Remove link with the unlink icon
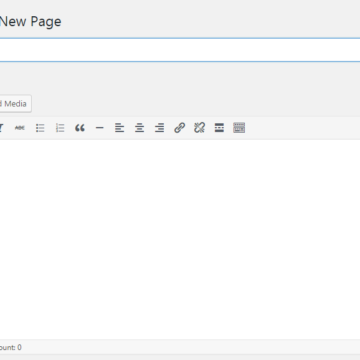 [199, 128]
